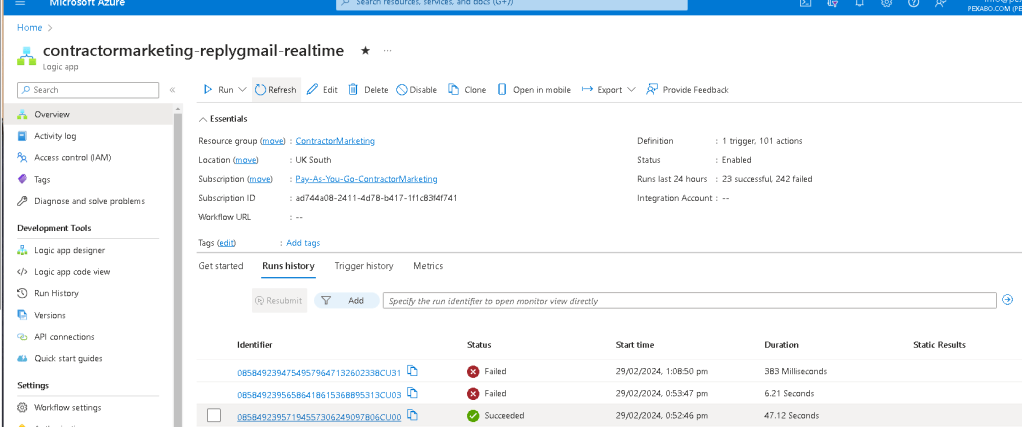1022x427 pixels.
Task: Click move link next to Subscription
Action: [x=260, y=179]
